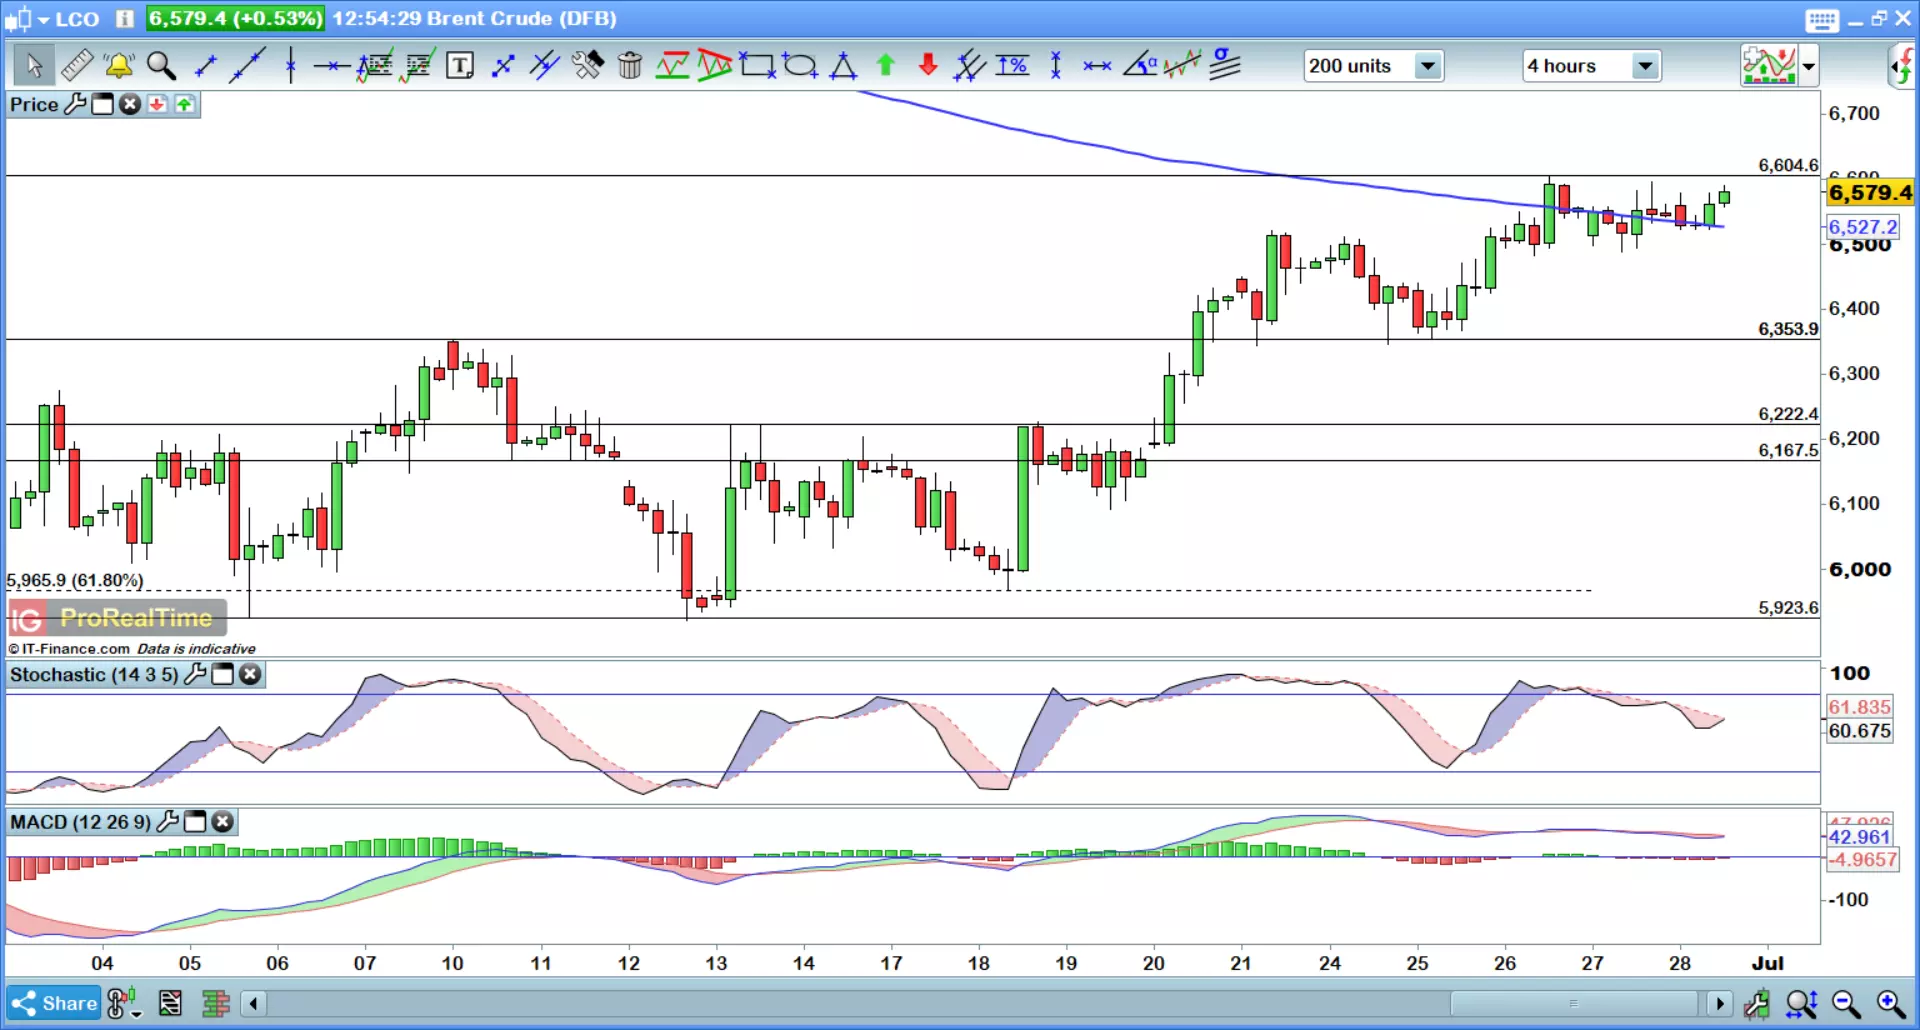Image resolution: width=1920 pixels, height=1030 pixels.
Task: Select the line segment drawing tool
Action: coord(205,66)
